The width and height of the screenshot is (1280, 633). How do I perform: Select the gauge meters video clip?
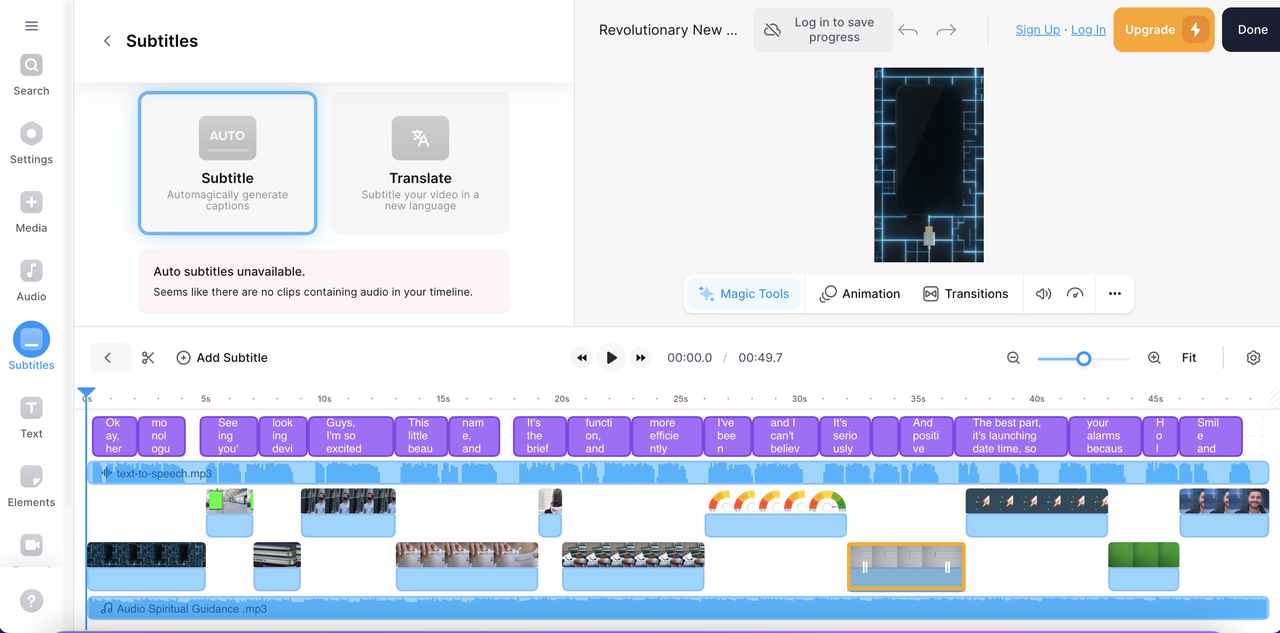775,513
